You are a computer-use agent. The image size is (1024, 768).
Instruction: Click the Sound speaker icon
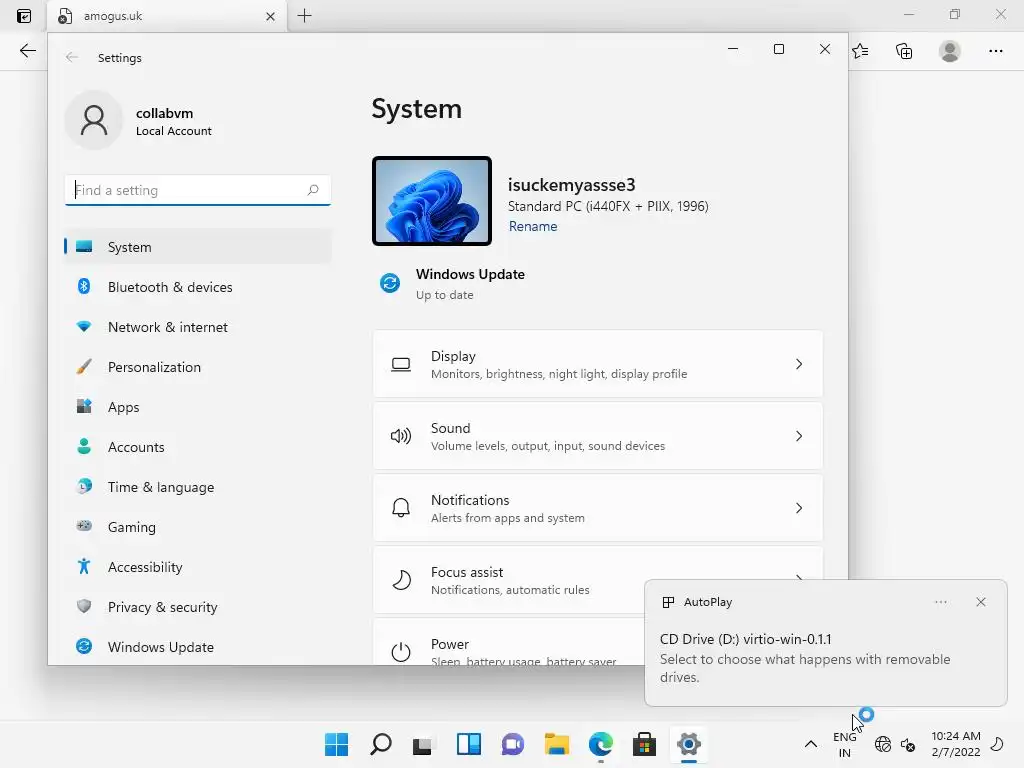(401, 436)
